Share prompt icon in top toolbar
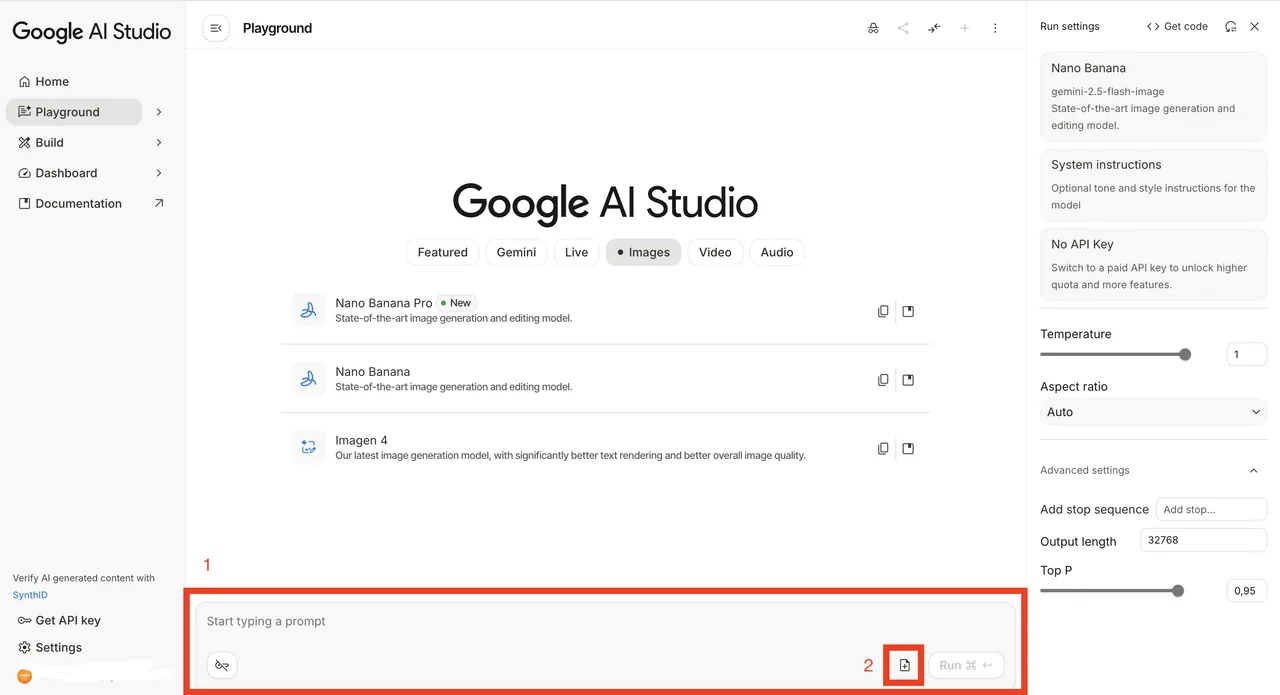The height and width of the screenshot is (695, 1280). [x=903, y=28]
